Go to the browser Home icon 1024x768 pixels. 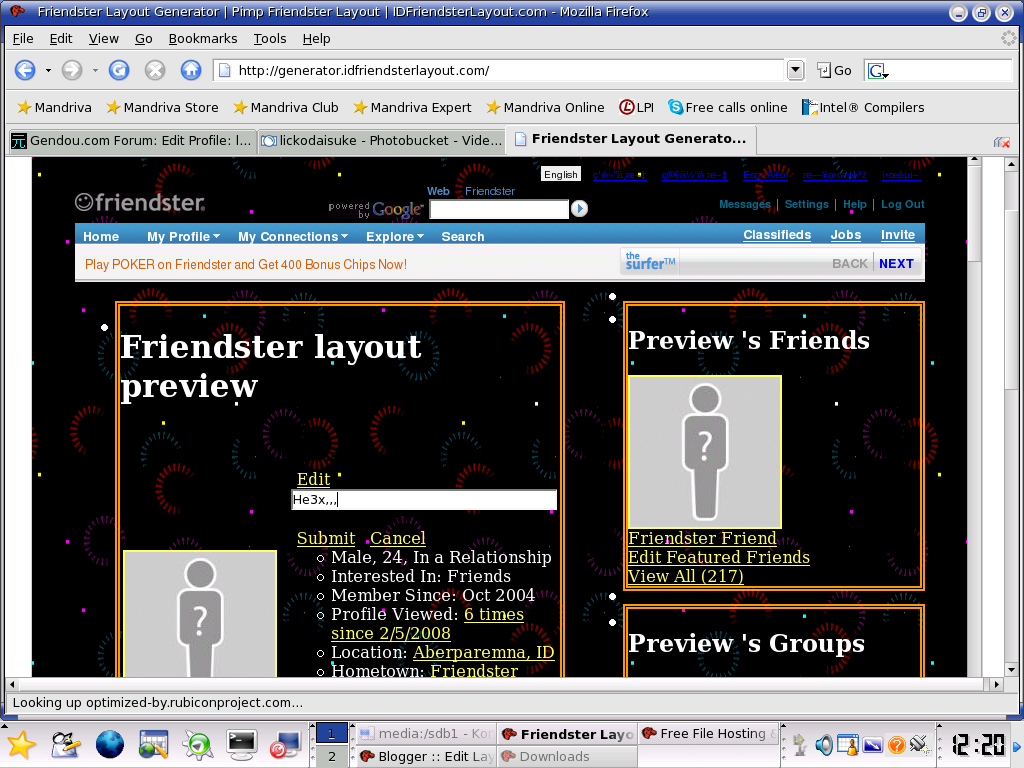click(191, 70)
